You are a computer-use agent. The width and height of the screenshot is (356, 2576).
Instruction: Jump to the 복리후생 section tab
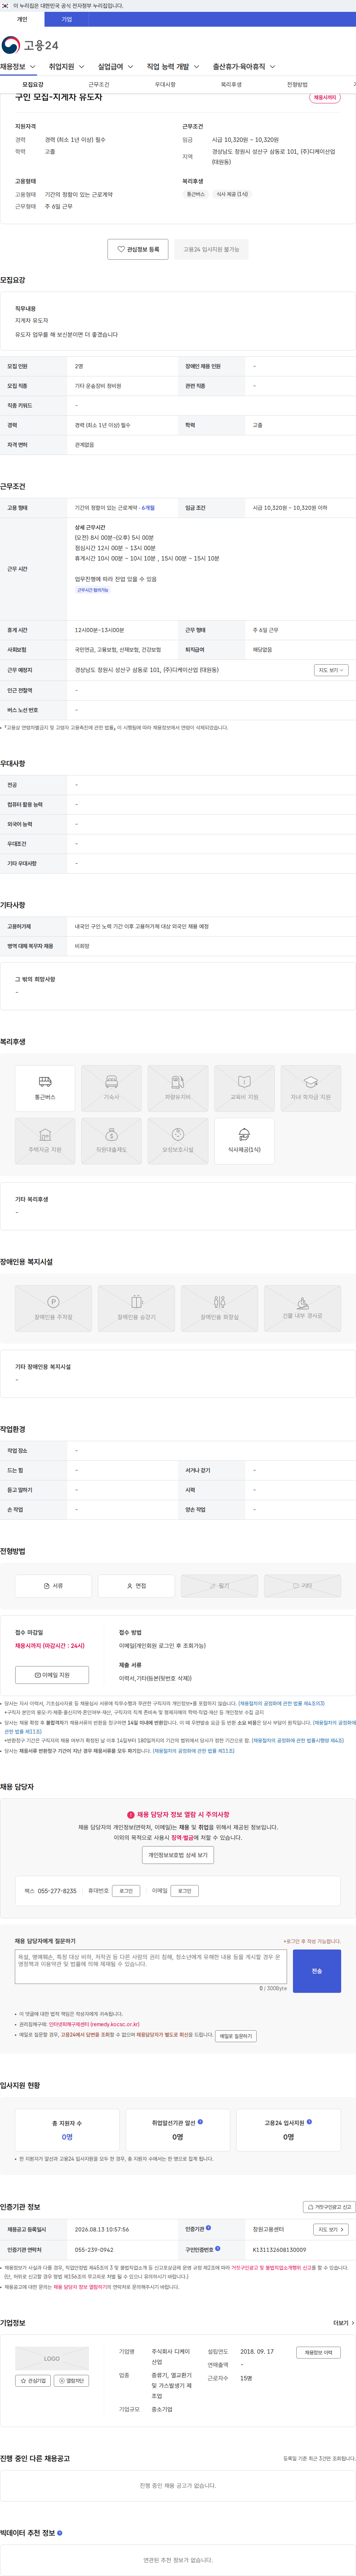click(231, 85)
